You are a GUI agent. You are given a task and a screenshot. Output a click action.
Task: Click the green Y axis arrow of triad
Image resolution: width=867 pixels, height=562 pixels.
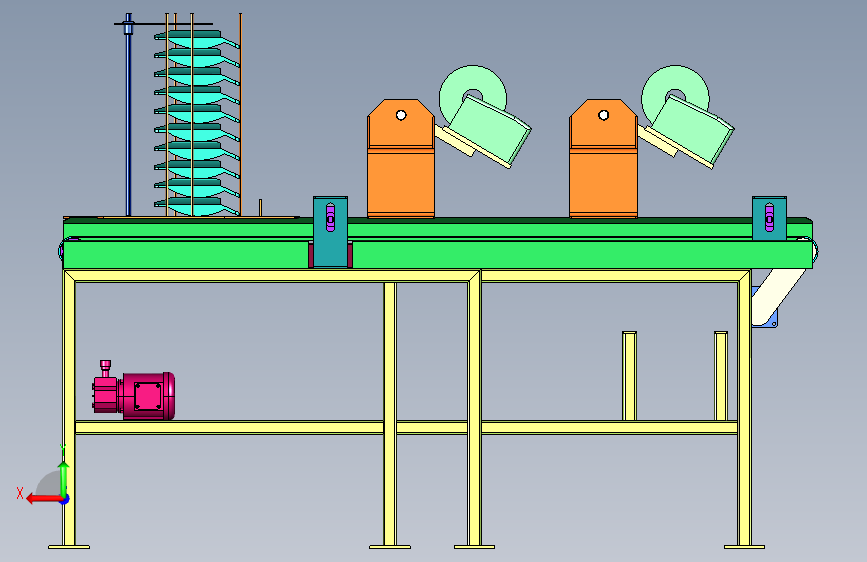click(x=64, y=479)
